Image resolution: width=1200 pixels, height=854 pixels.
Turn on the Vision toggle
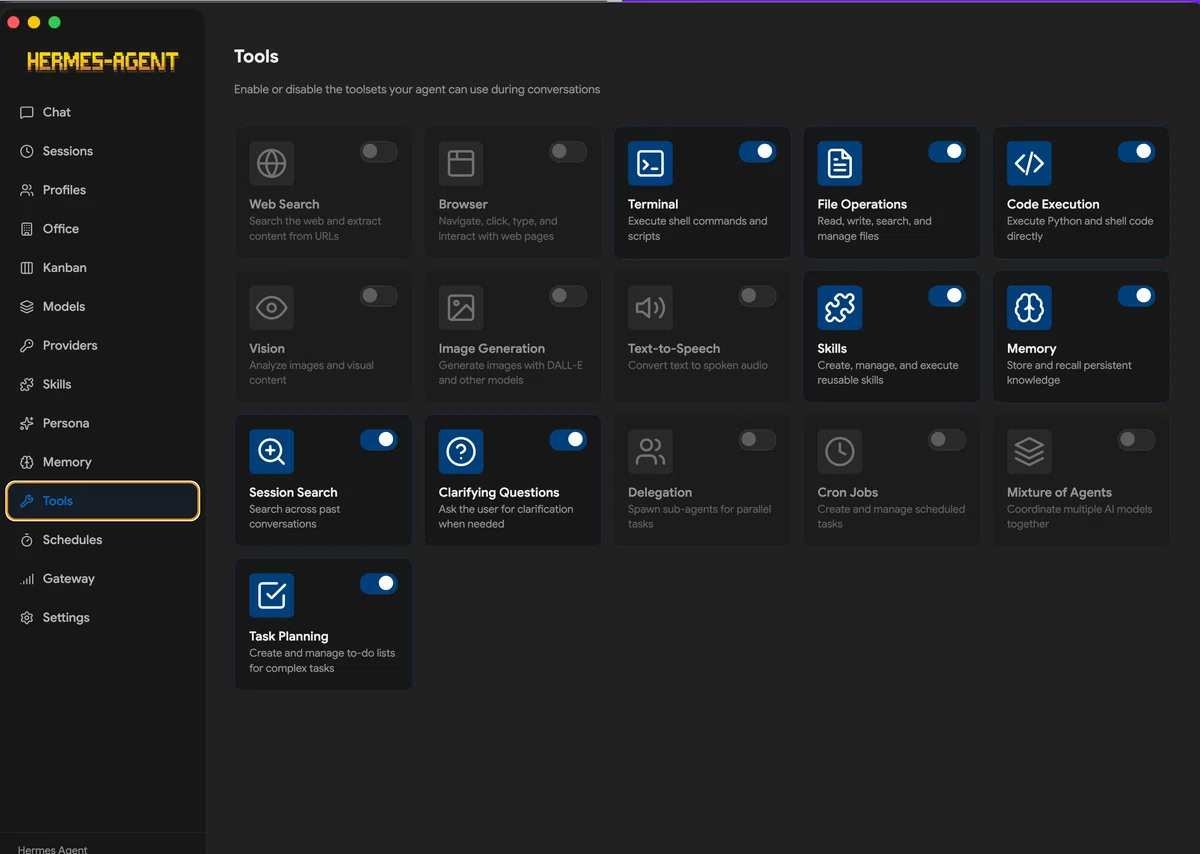coord(378,296)
